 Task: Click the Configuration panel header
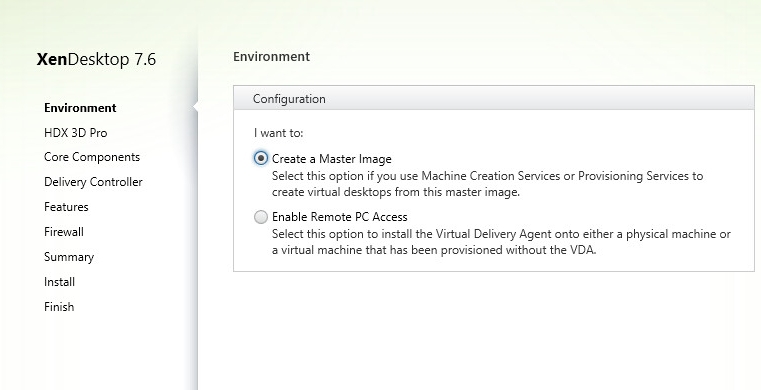pyautogui.click(x=494, y=98)
